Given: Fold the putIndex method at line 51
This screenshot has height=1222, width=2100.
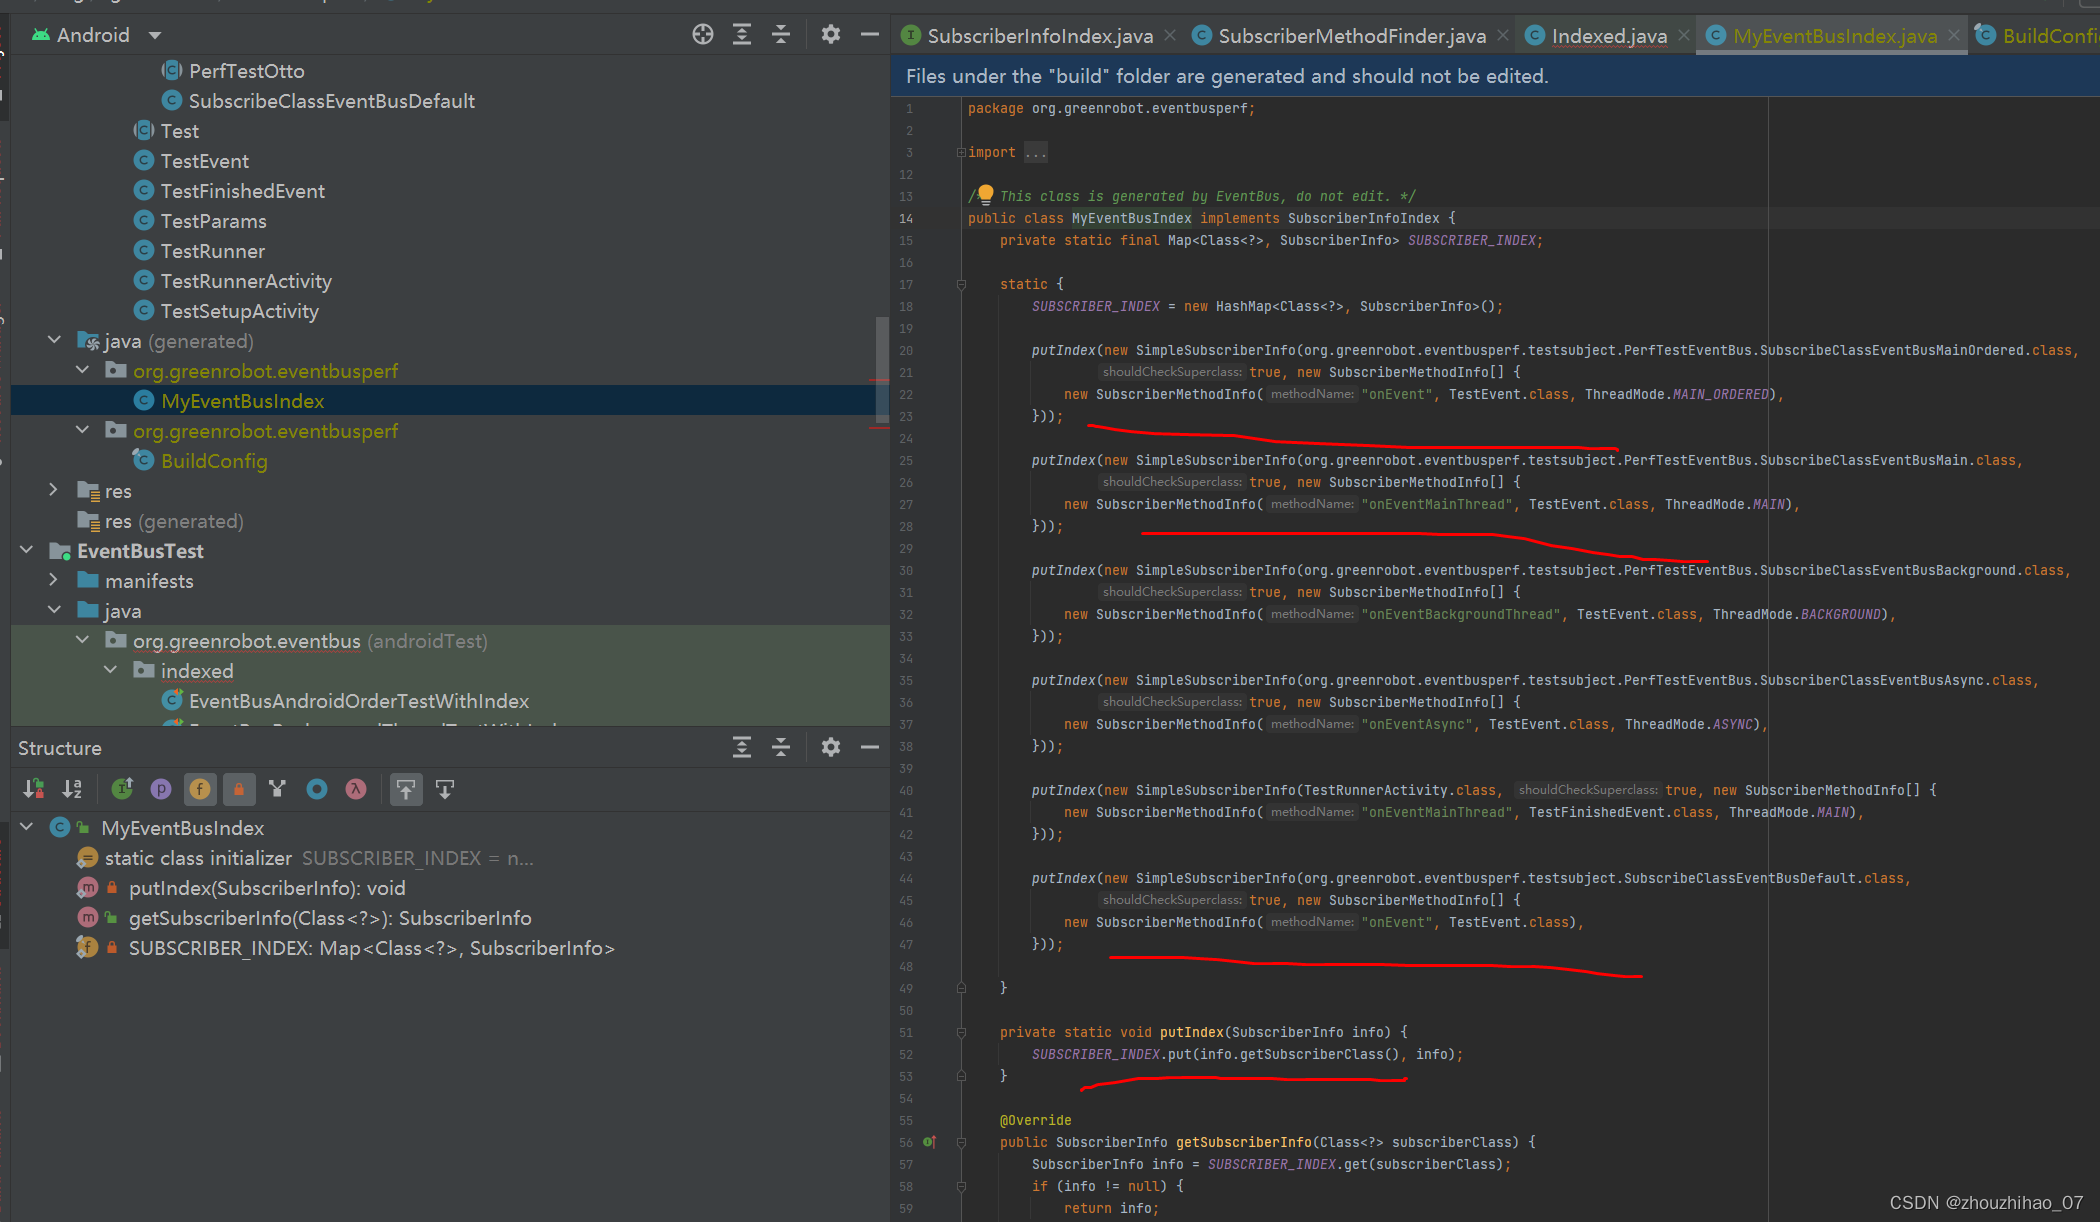Looking at the screenshot, I should click(961, 1032).
